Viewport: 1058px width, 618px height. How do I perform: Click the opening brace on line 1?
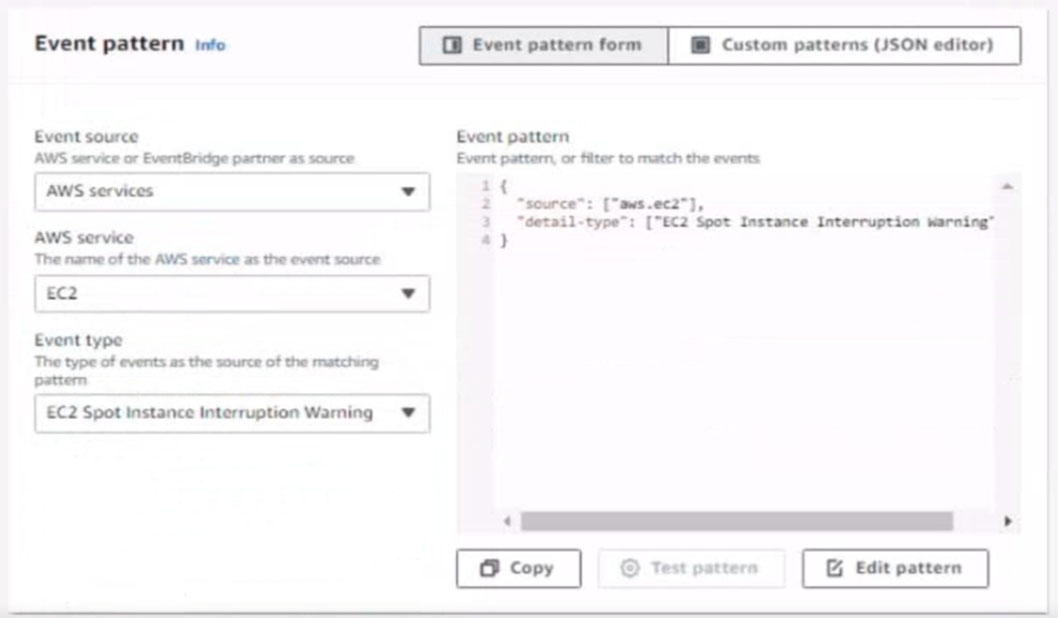[503, 187]
